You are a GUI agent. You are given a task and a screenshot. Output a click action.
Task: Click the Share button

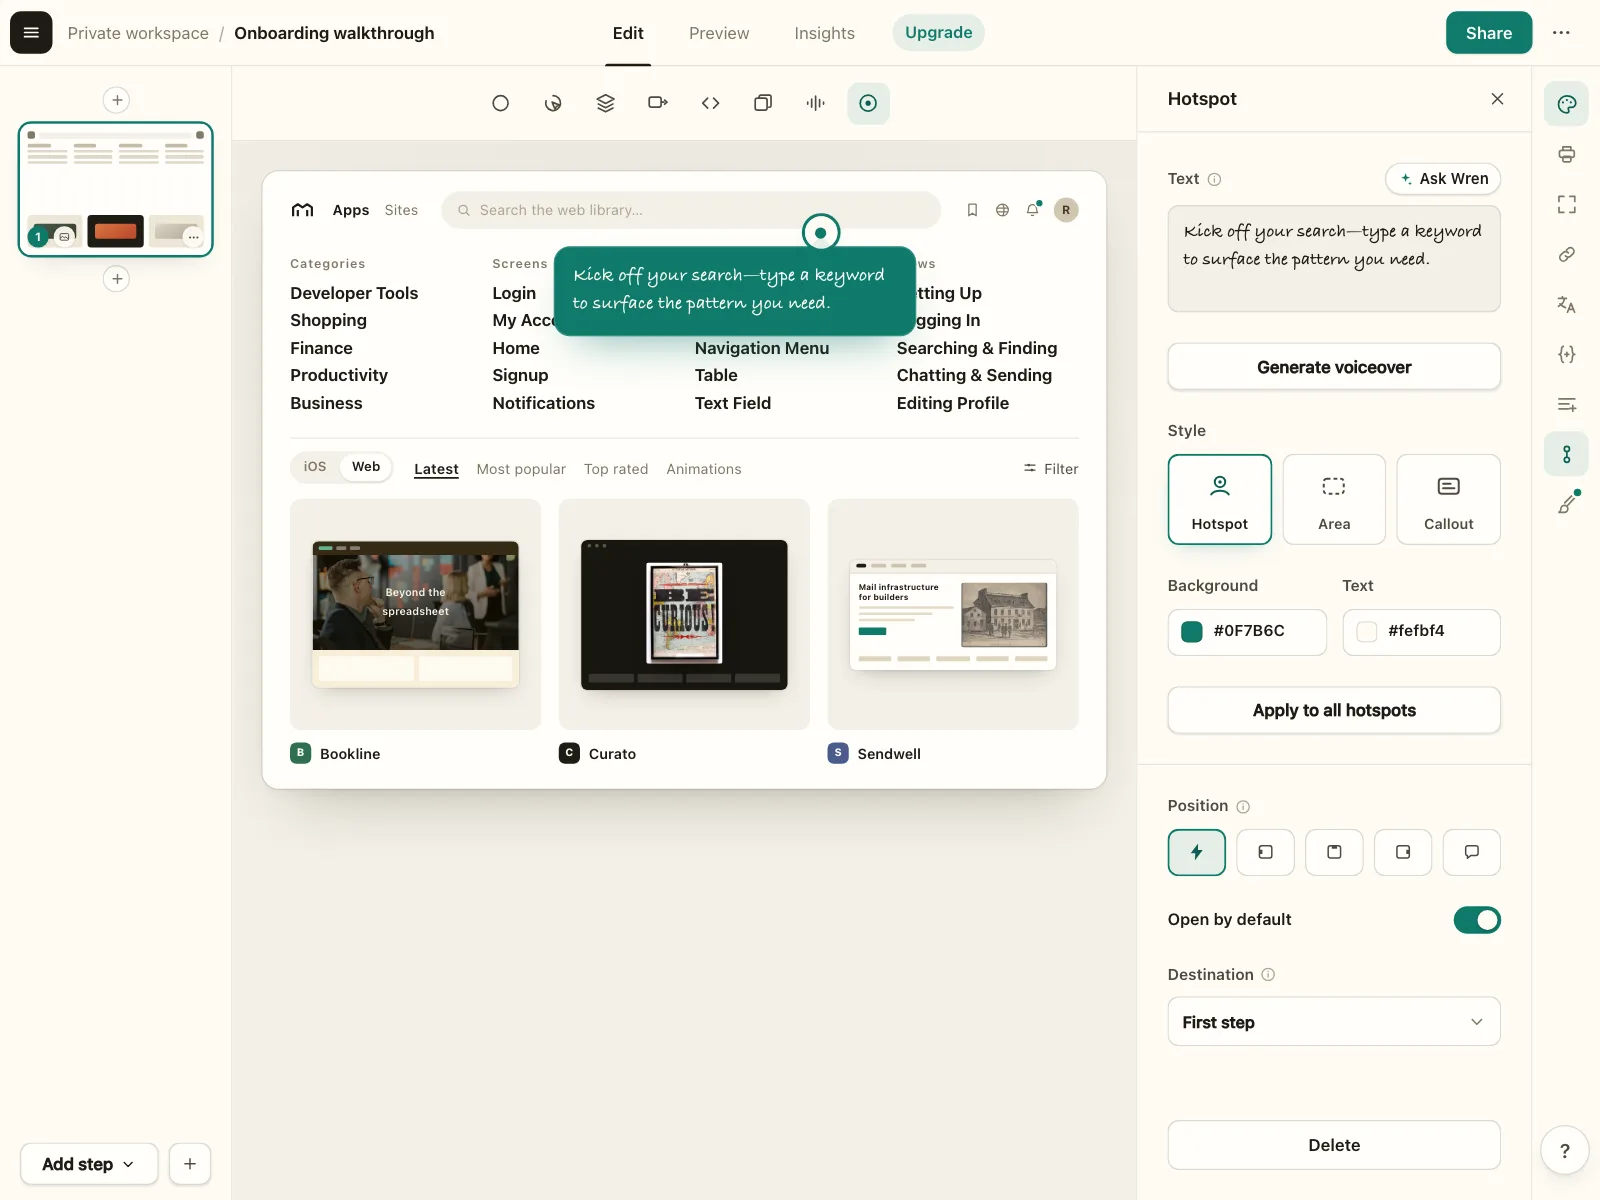tap(1488, 33)
